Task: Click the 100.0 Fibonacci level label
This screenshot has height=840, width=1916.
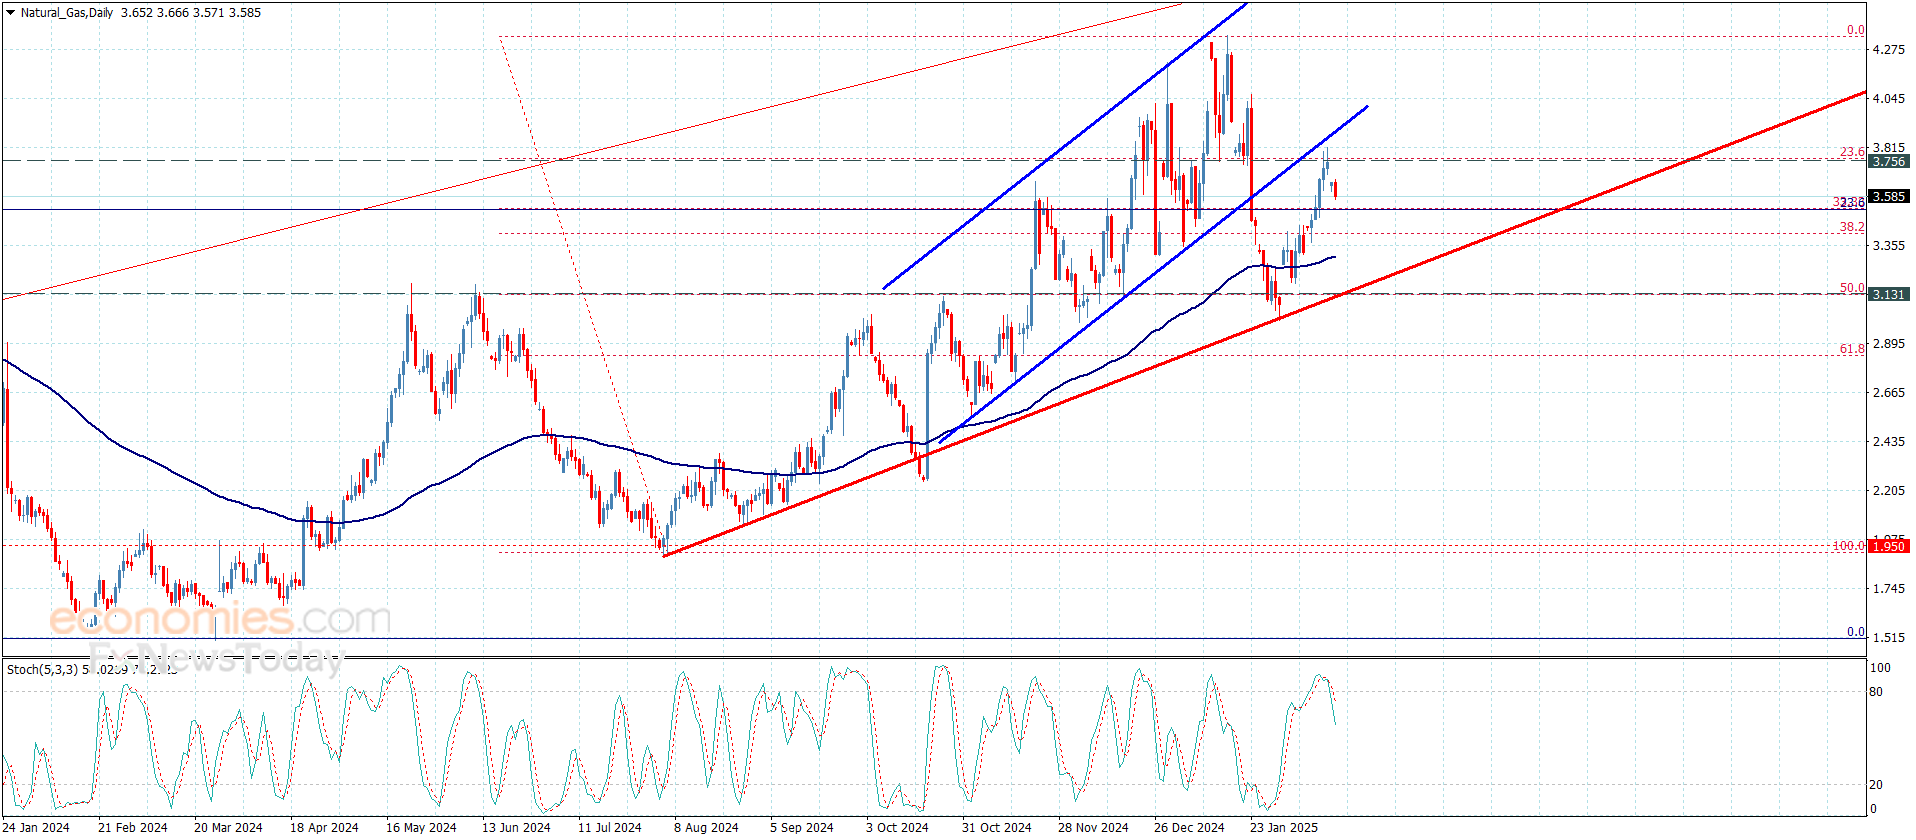Action: [x=1849, y=546]
